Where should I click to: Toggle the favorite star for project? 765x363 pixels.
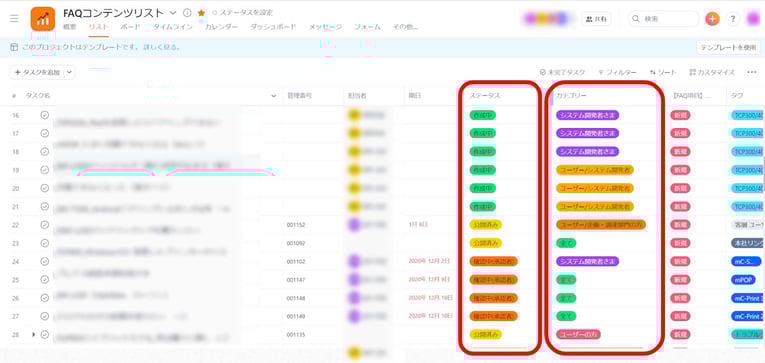coord(201,13)
